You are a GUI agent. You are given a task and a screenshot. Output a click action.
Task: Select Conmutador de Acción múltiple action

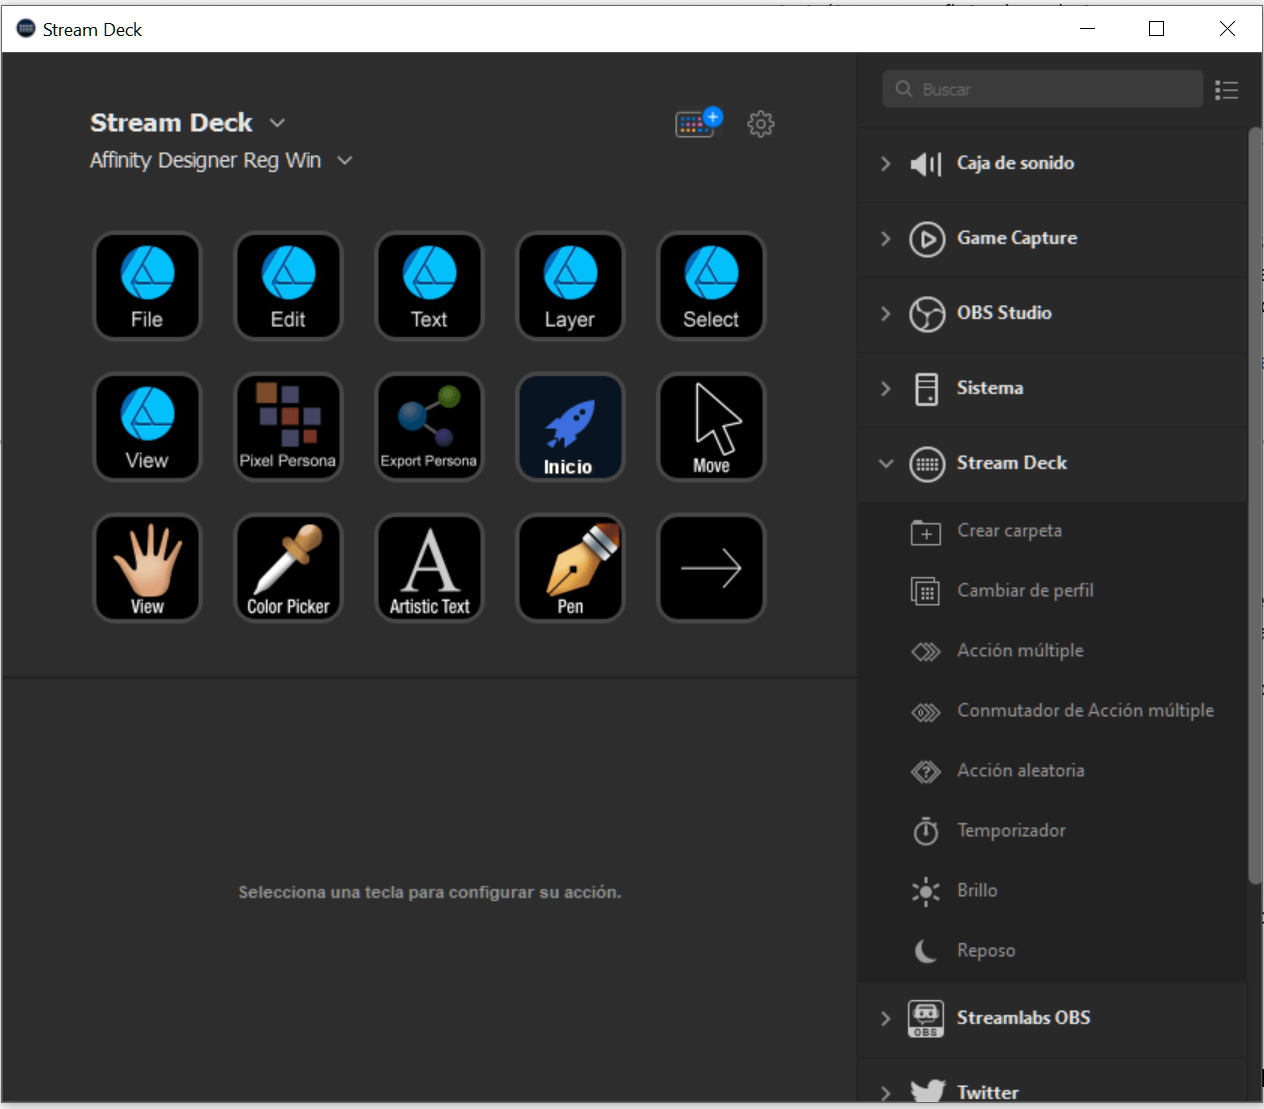(1053, 711)
